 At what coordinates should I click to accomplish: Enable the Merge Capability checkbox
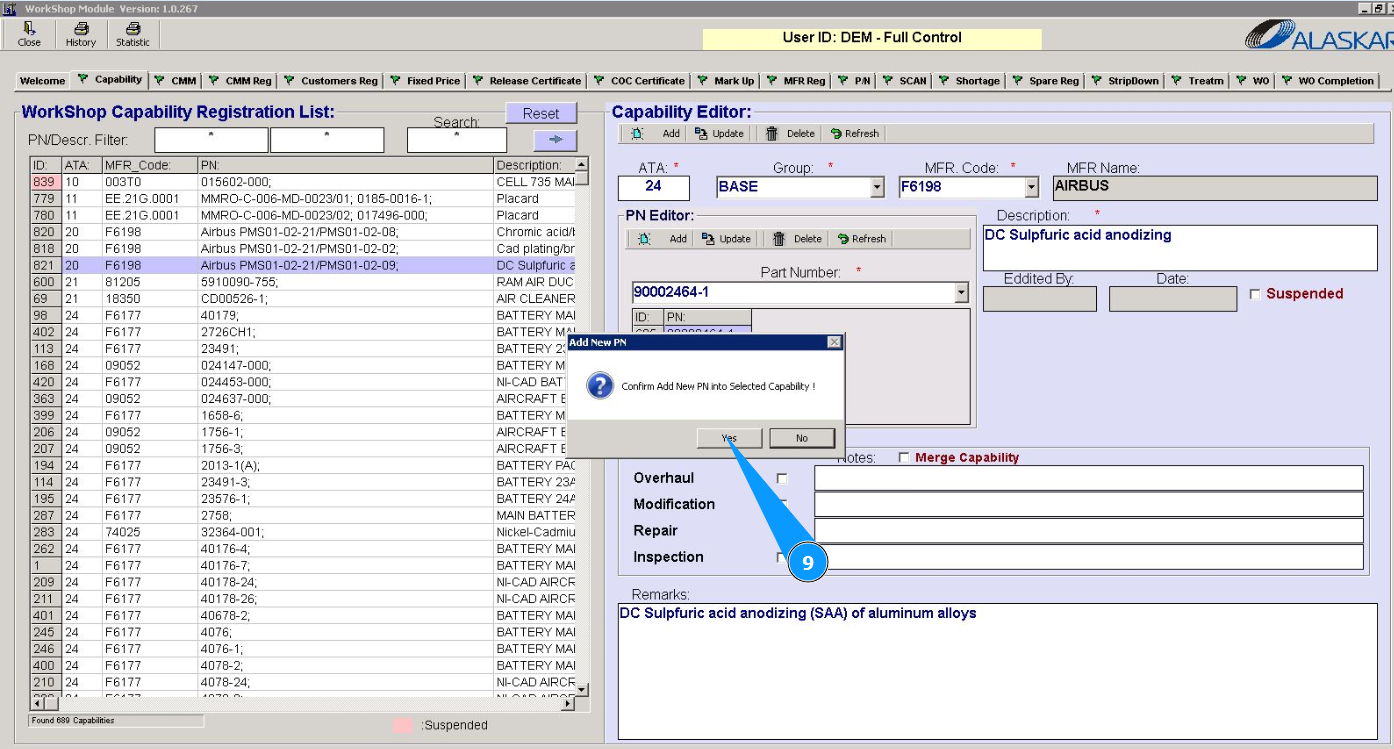point(904,458)
